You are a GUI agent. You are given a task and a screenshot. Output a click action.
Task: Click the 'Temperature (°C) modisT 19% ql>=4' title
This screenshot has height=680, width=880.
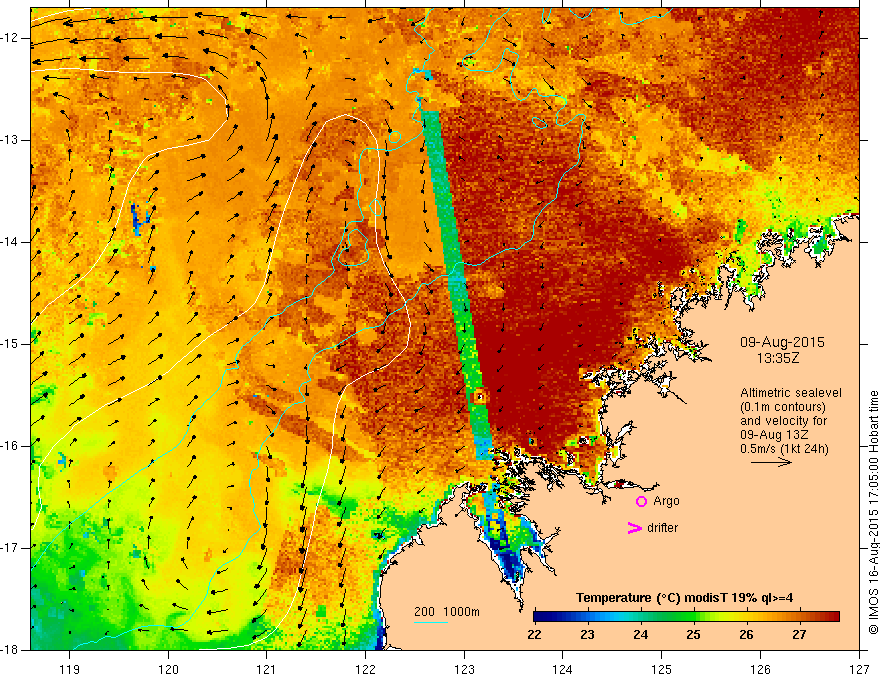coord(684,598)
